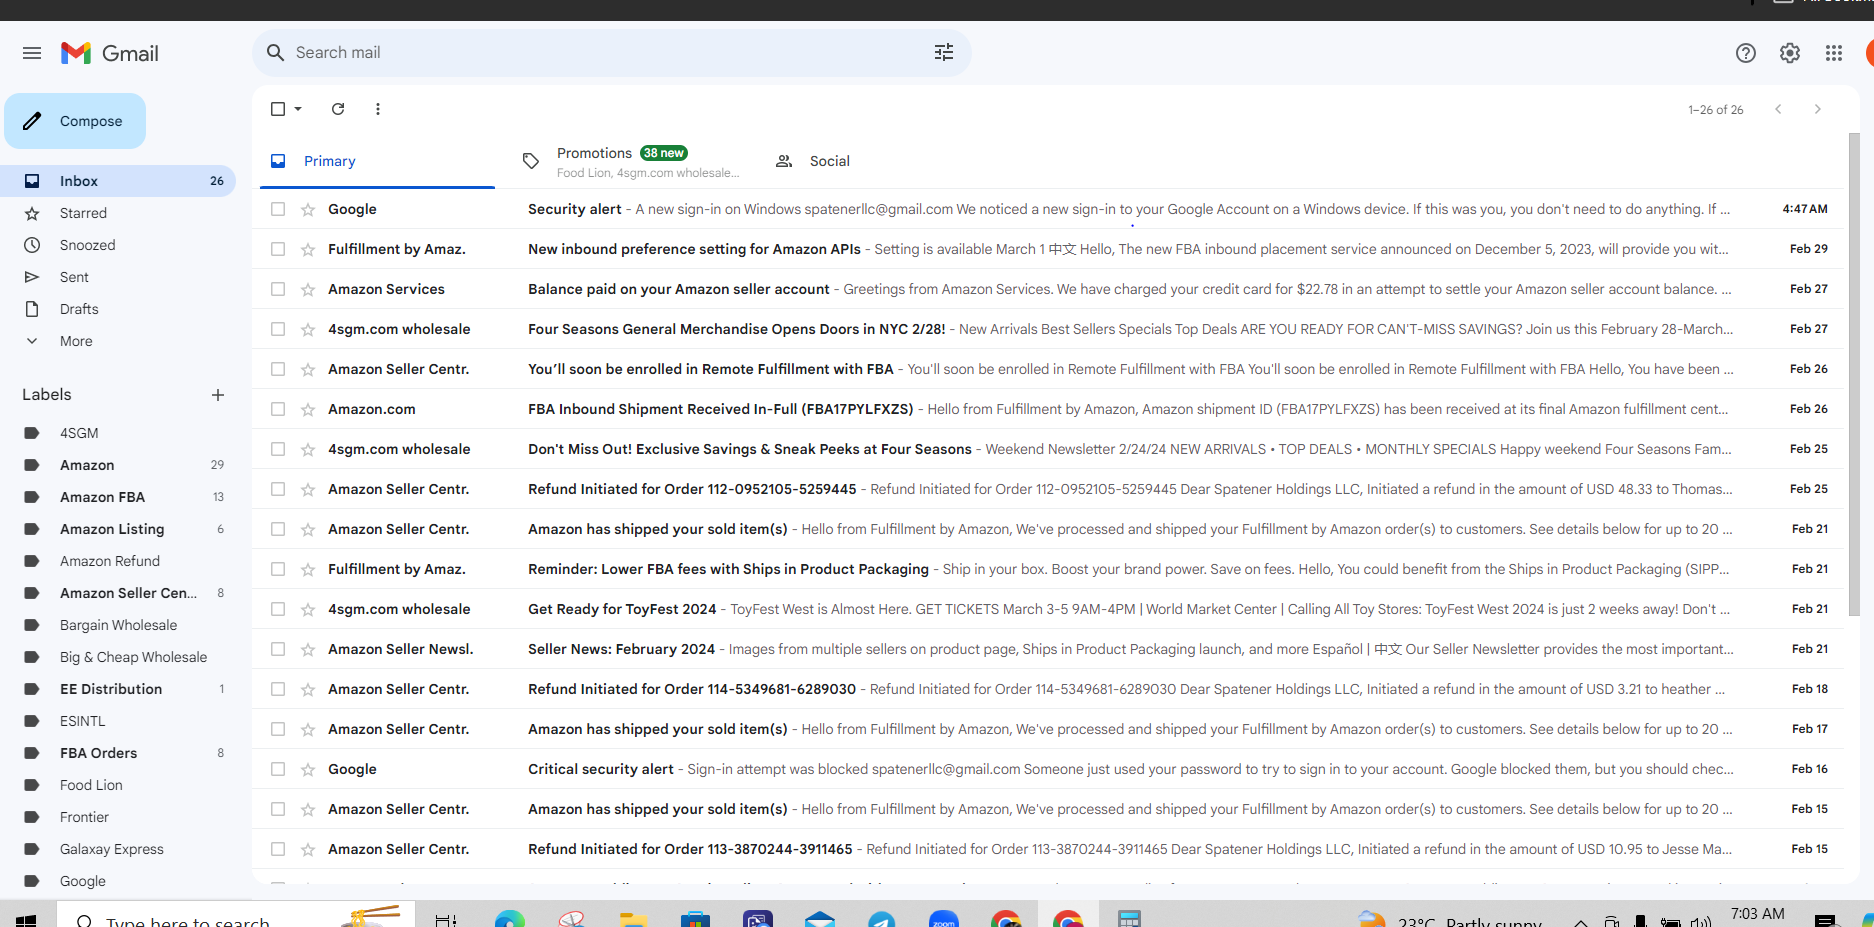This screenshot has width=1874, height=927.
Task: Select the Google Security alert email checkbox
Action: coord(278,209)
